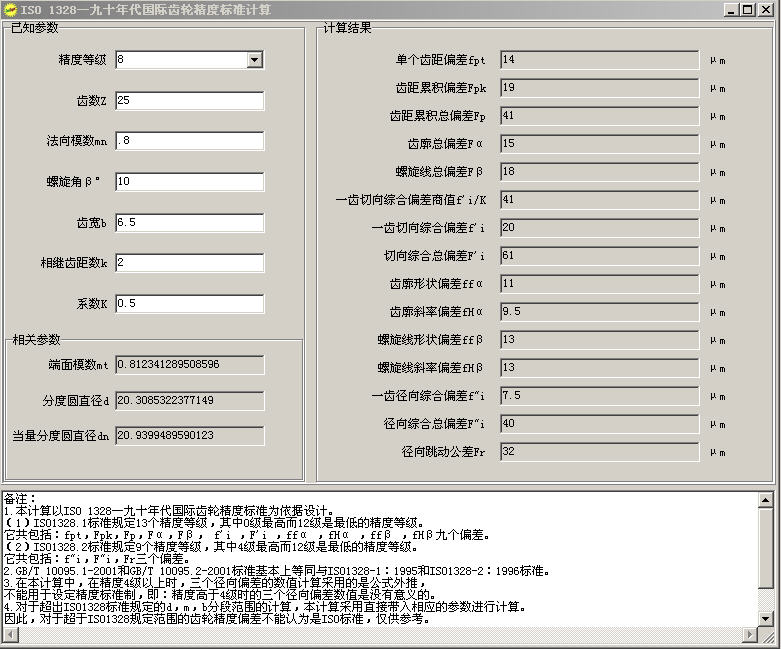Screen dimensions: 781x649
Task: Click the 一齿切向综合偏差商值f'i/K result field
Action: pyautogui.click(x=600, y=200)
